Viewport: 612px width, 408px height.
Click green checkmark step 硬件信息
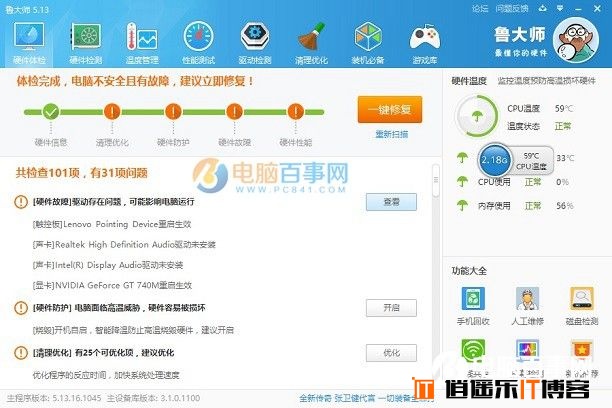pos(51,112)
